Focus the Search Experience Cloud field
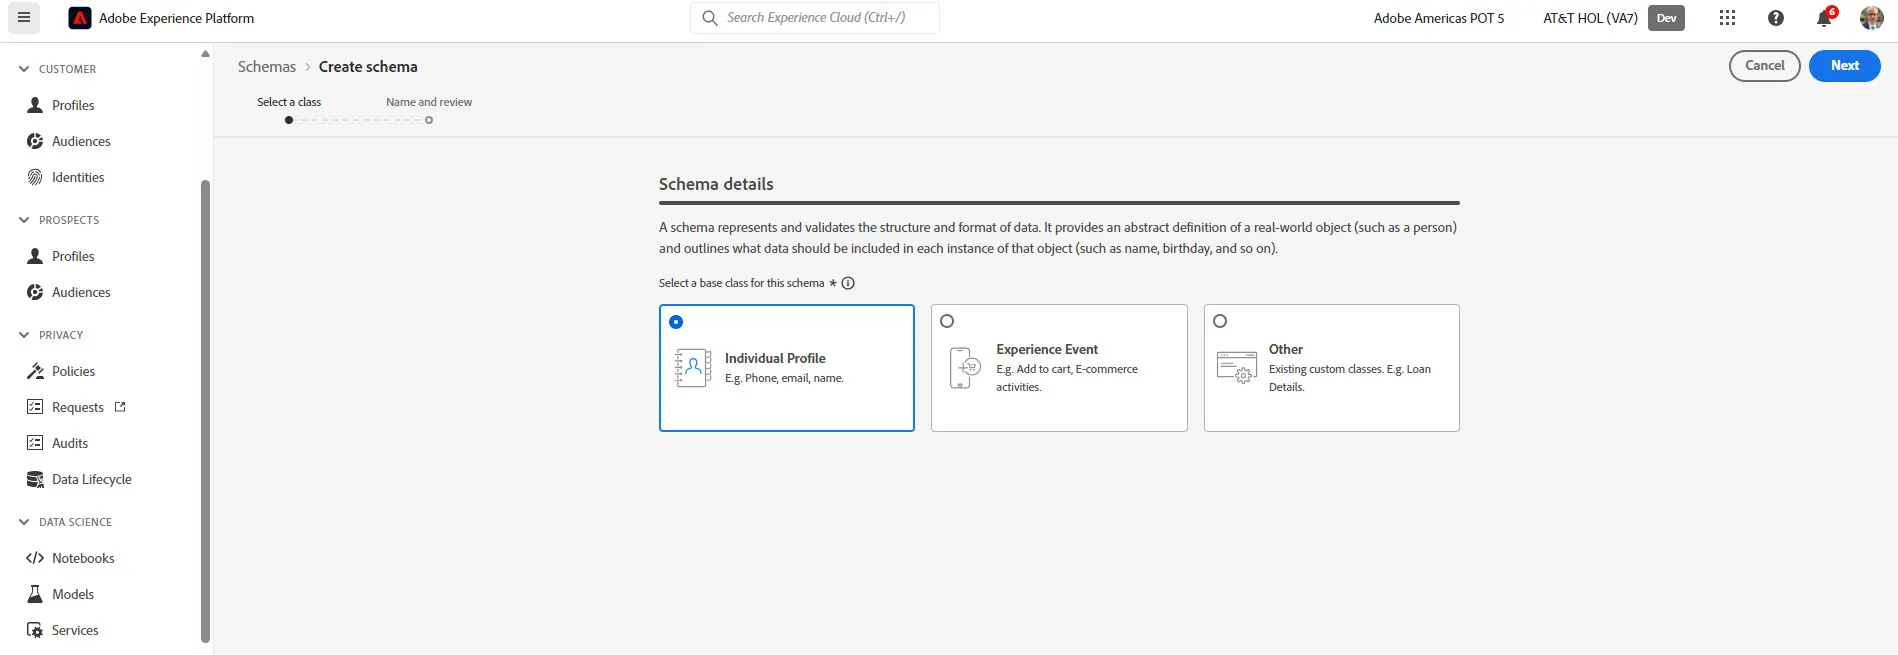Viewport: 1898px width, 655px height. pyautogui.click(x=815, y=18)
